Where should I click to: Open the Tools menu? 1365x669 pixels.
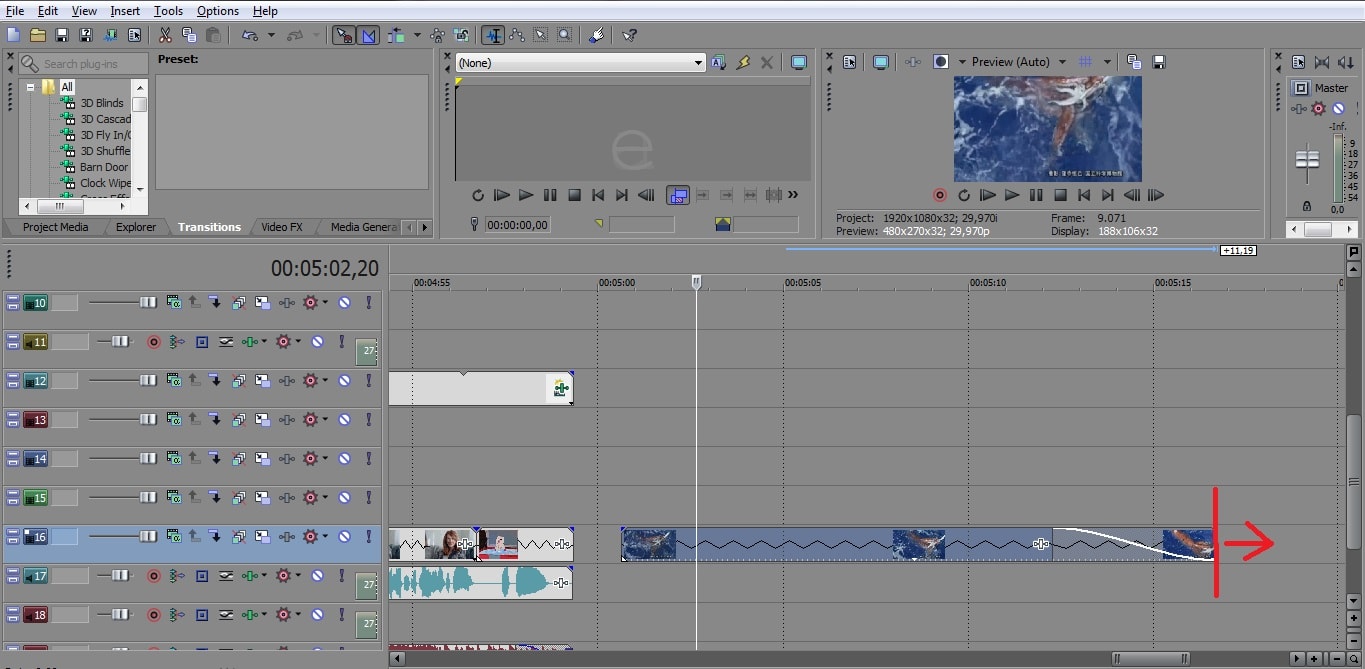pos(168,10)
